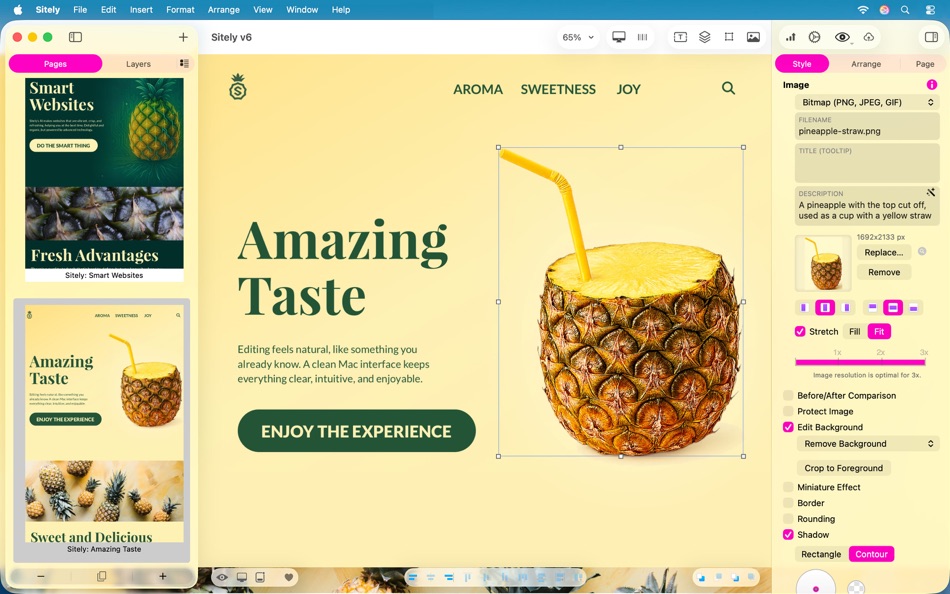Select the box/frame insertion tool
This screenshot has height=594, width=950.
[x=727, y=36]
